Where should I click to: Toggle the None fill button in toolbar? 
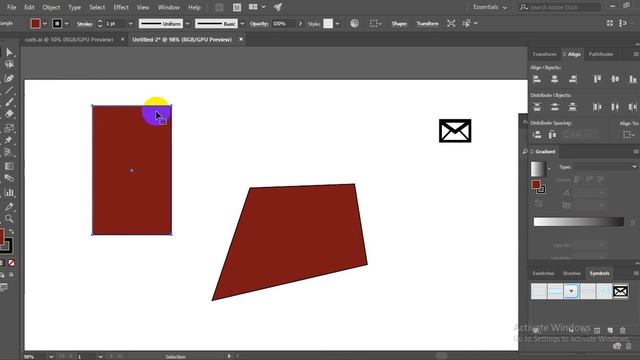[11, 263]
